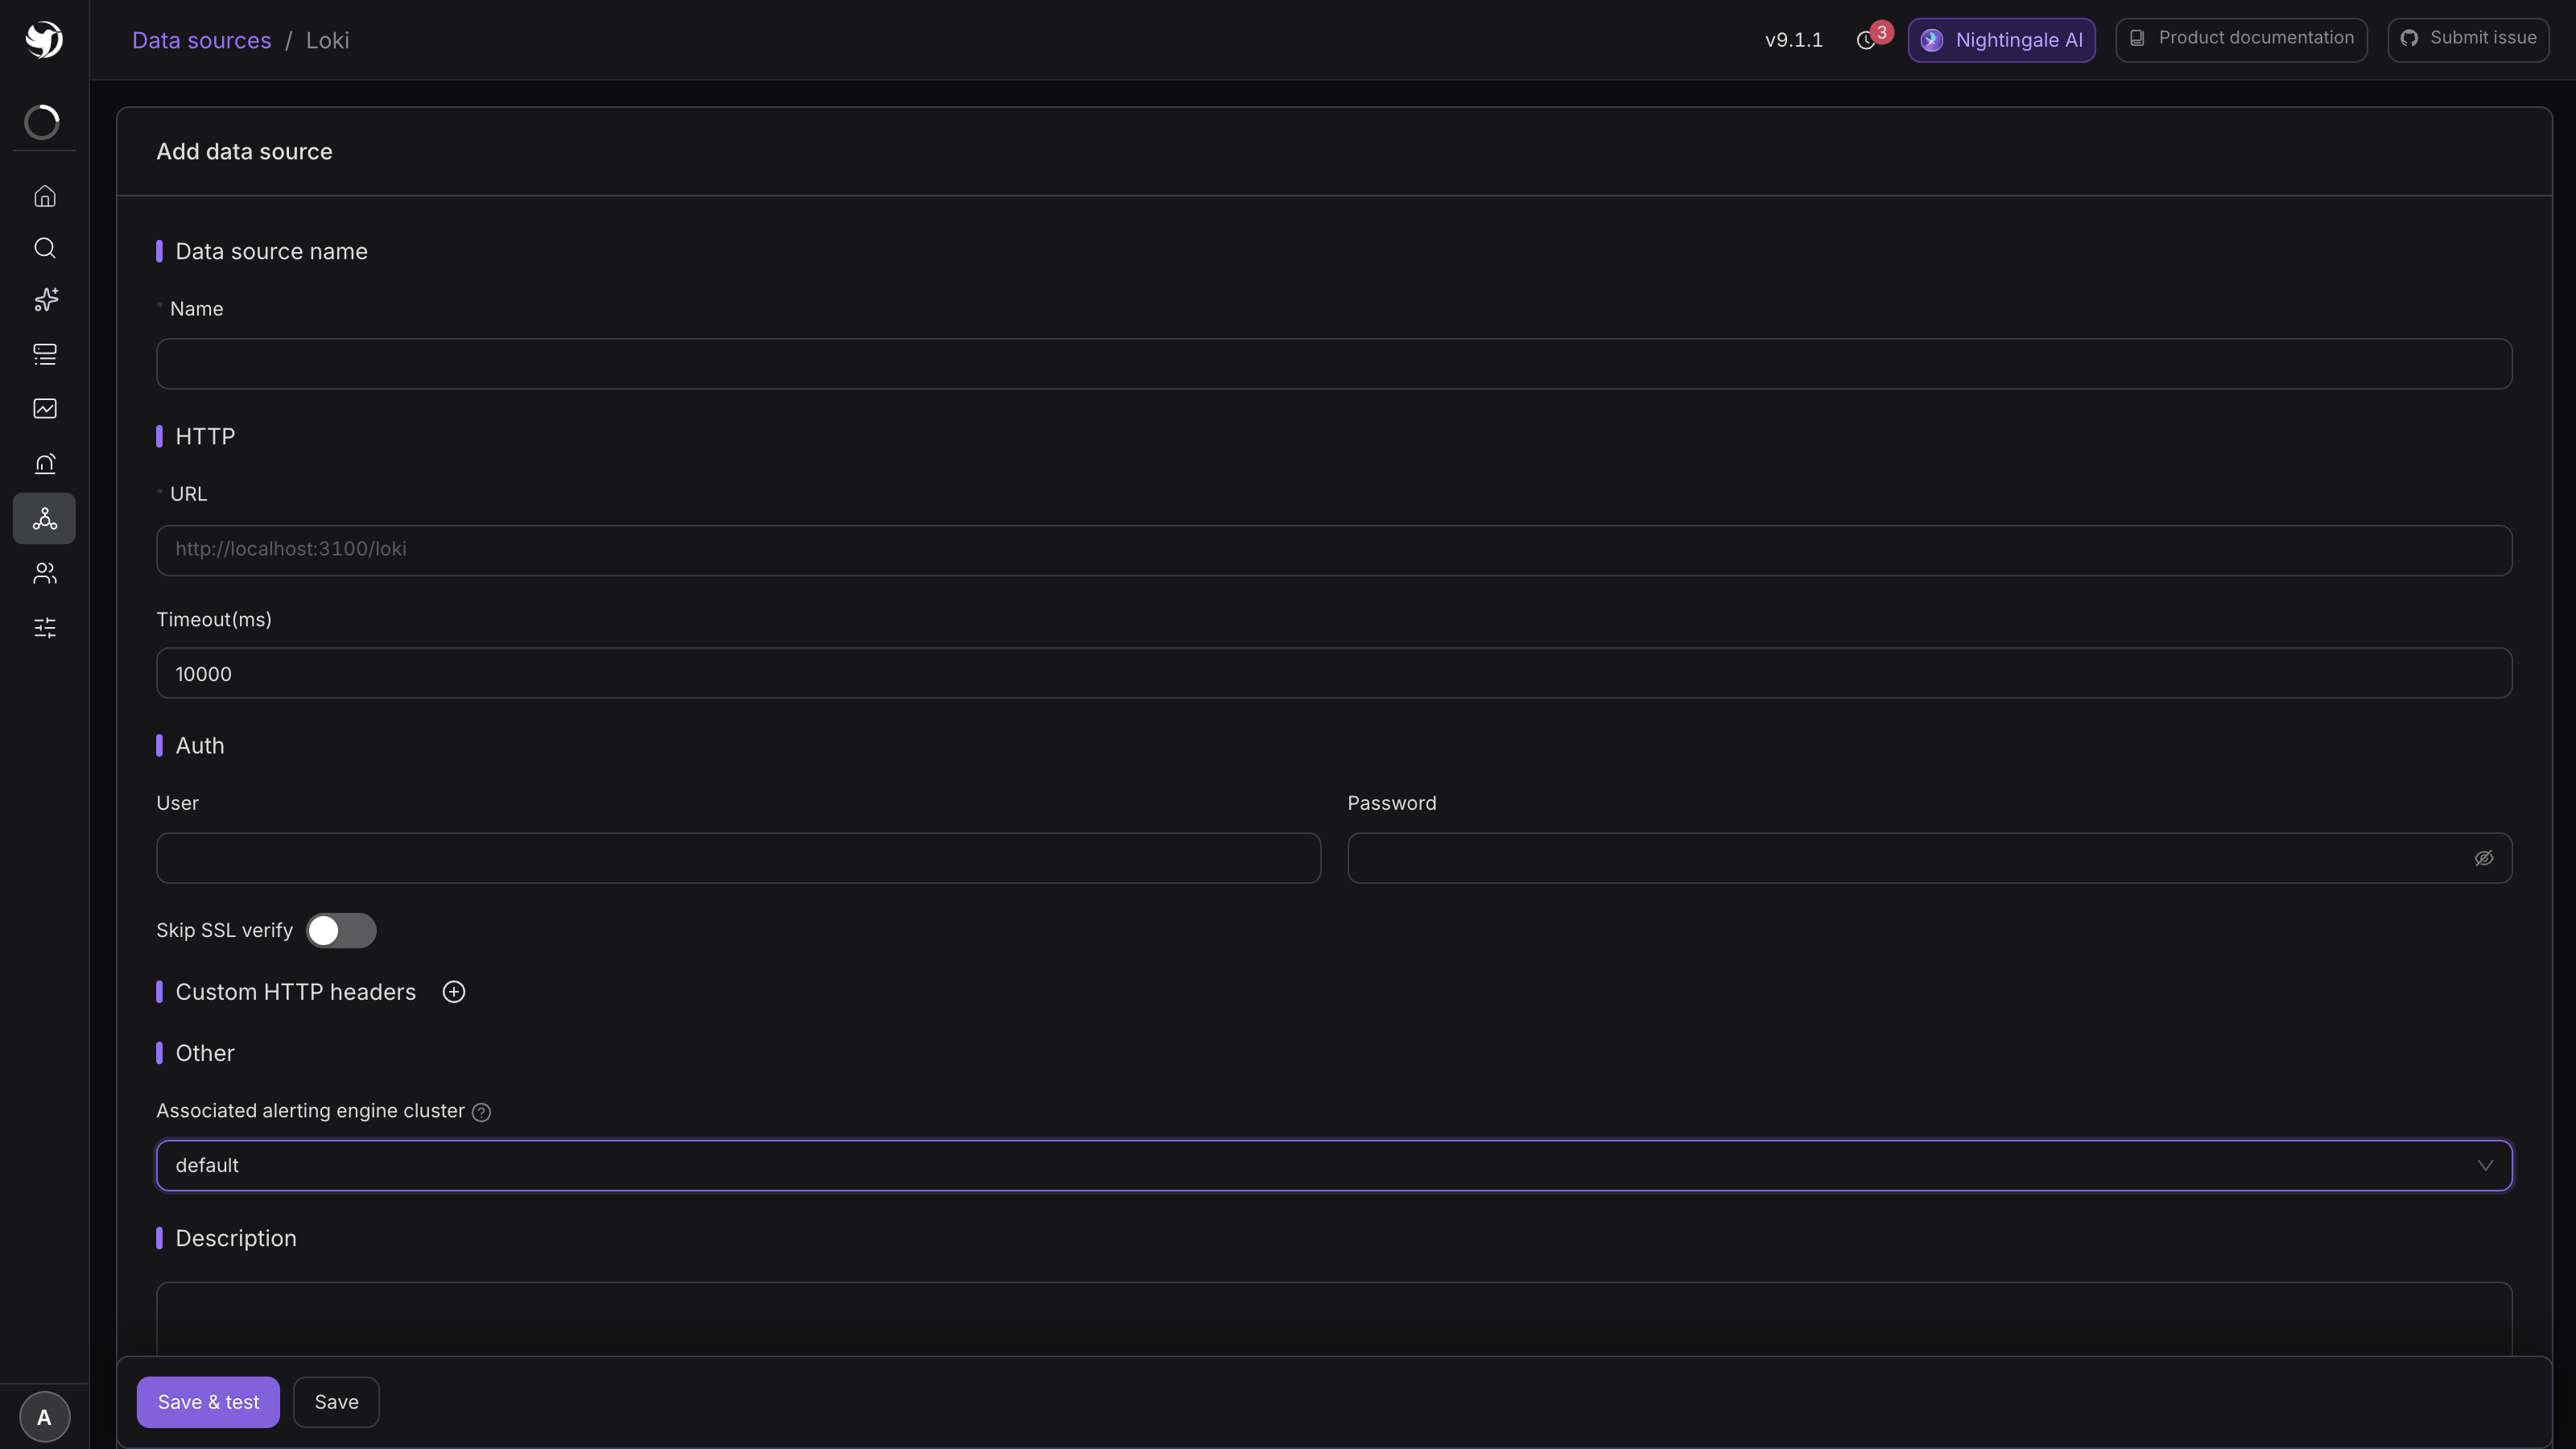Click the user avatar A
Viewport: 2576px width, 1449px height.
click(44, 1417)
